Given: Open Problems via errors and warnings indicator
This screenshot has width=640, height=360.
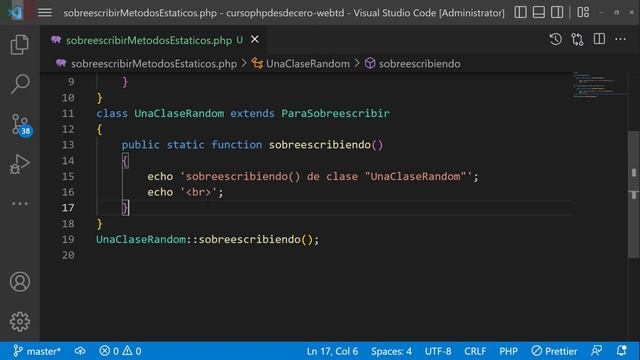Looking at the screenshot, I should click(120, 351).
